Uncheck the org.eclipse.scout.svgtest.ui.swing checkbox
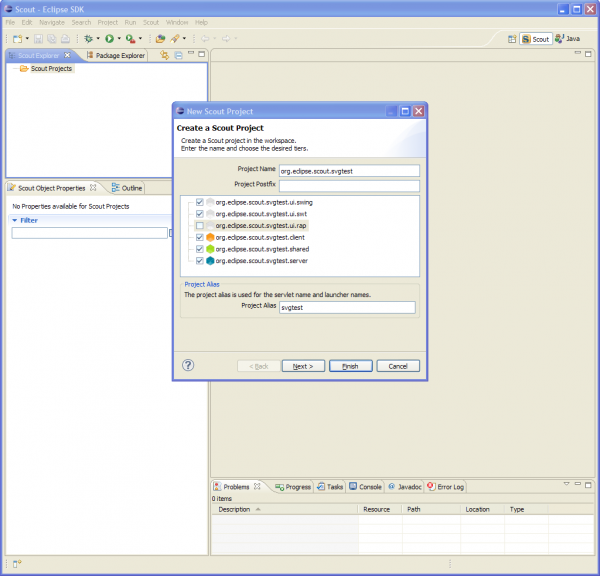The image size is (600, 576). pyautogui.click(x=199, y=202)
